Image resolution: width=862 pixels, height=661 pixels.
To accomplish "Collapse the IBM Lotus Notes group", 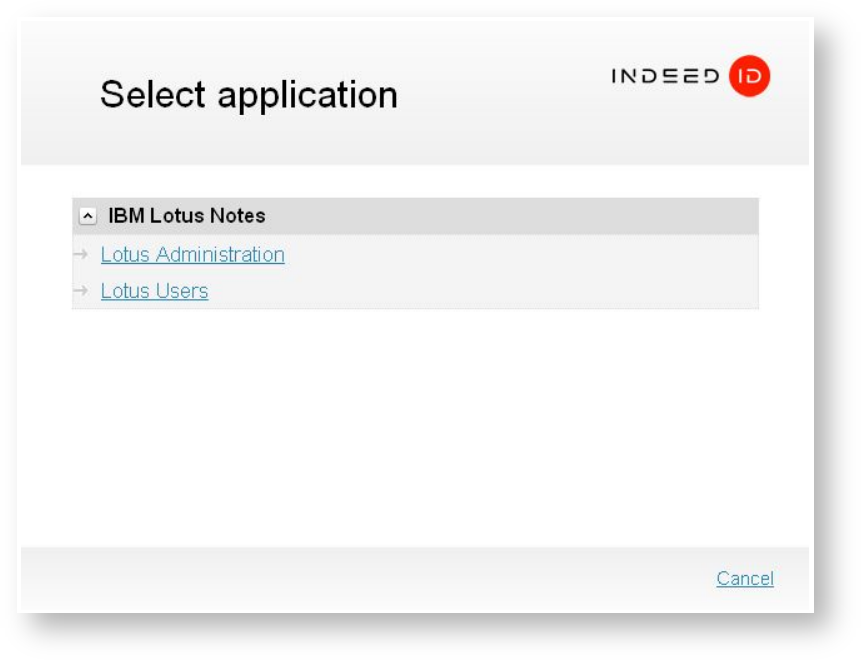I will point(88,216).
